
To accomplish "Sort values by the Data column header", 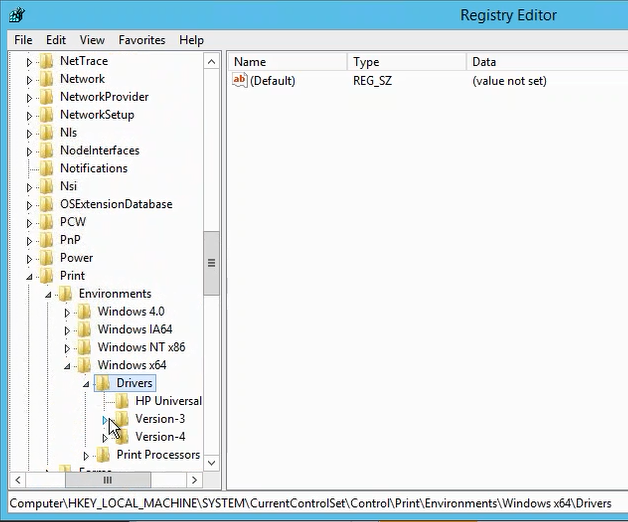I will (x=547, y=62).
